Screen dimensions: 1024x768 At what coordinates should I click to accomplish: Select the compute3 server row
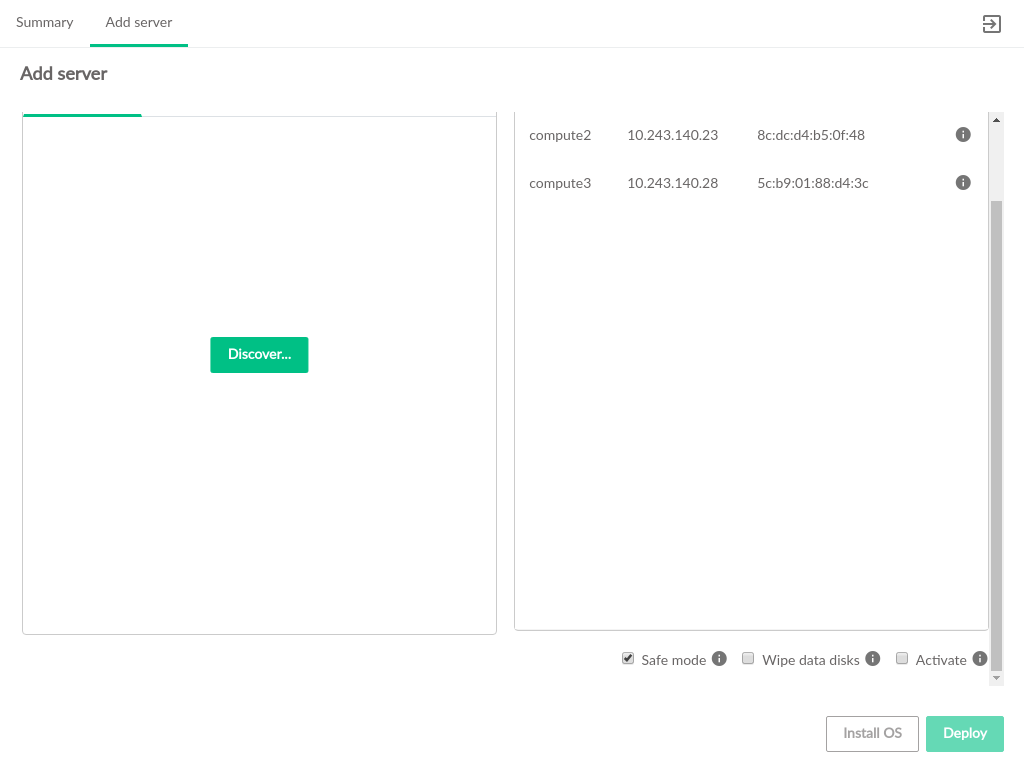pyautogui.click(x=560, y=183)
